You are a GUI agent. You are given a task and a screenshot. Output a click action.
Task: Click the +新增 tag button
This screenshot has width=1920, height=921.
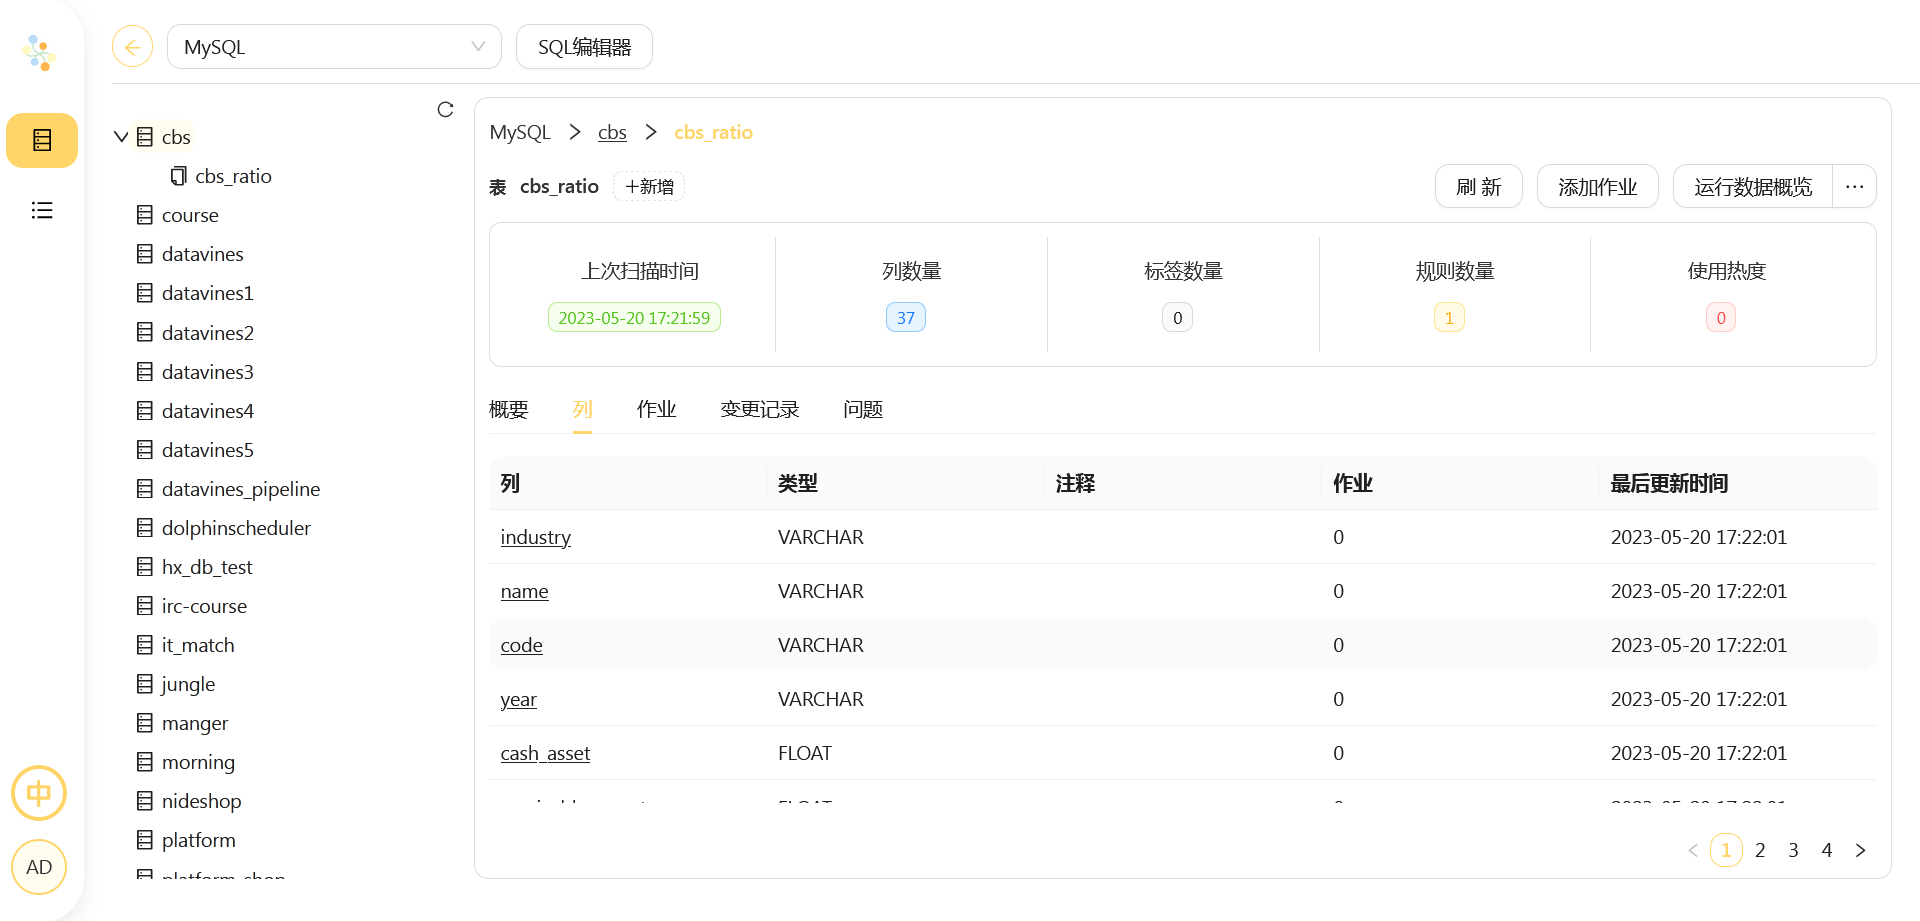[649, 187]
